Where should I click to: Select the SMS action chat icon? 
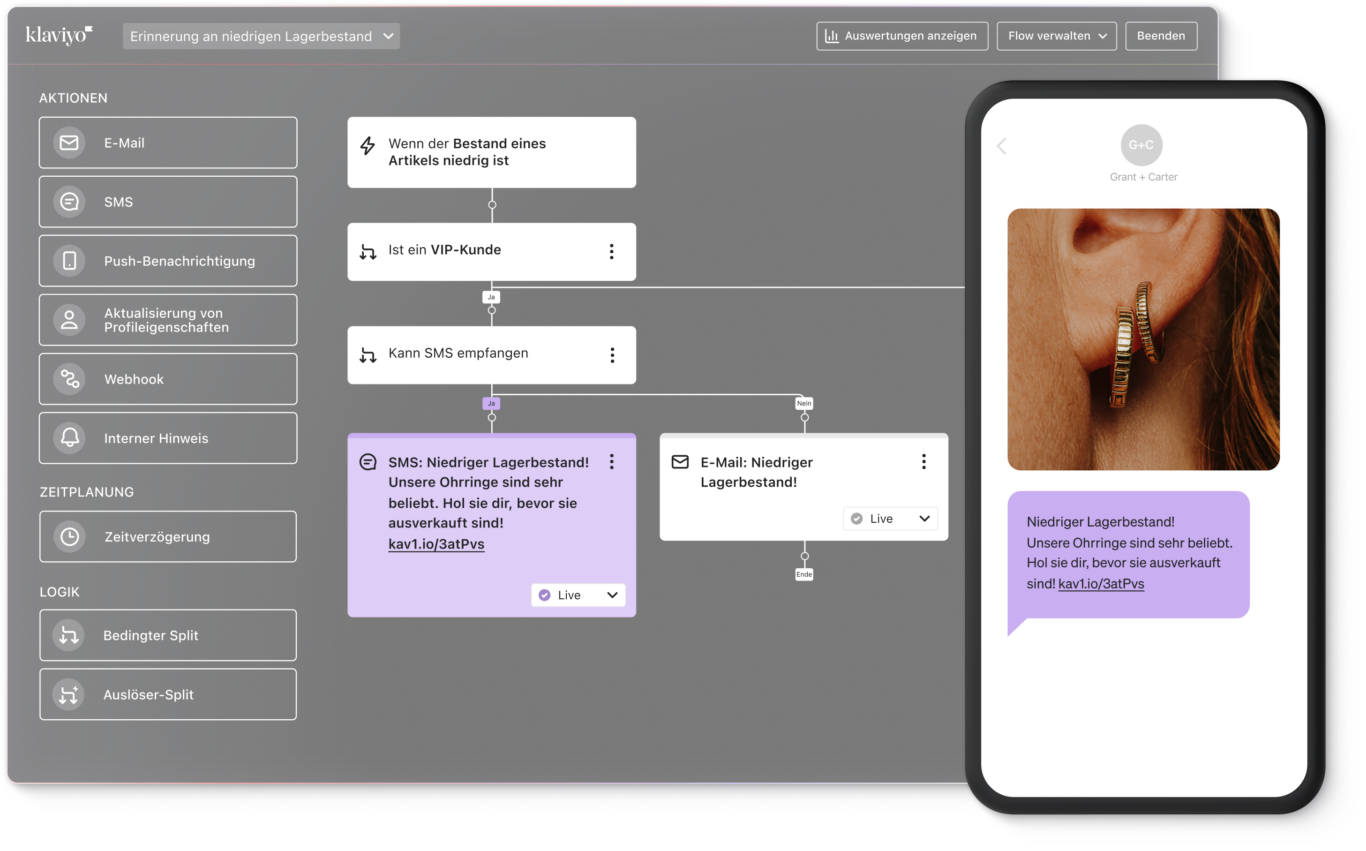(x=69, y=202)
